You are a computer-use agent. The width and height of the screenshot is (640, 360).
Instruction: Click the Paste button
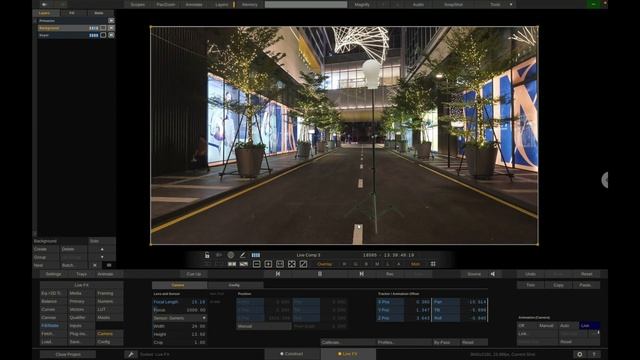point(585,285)
